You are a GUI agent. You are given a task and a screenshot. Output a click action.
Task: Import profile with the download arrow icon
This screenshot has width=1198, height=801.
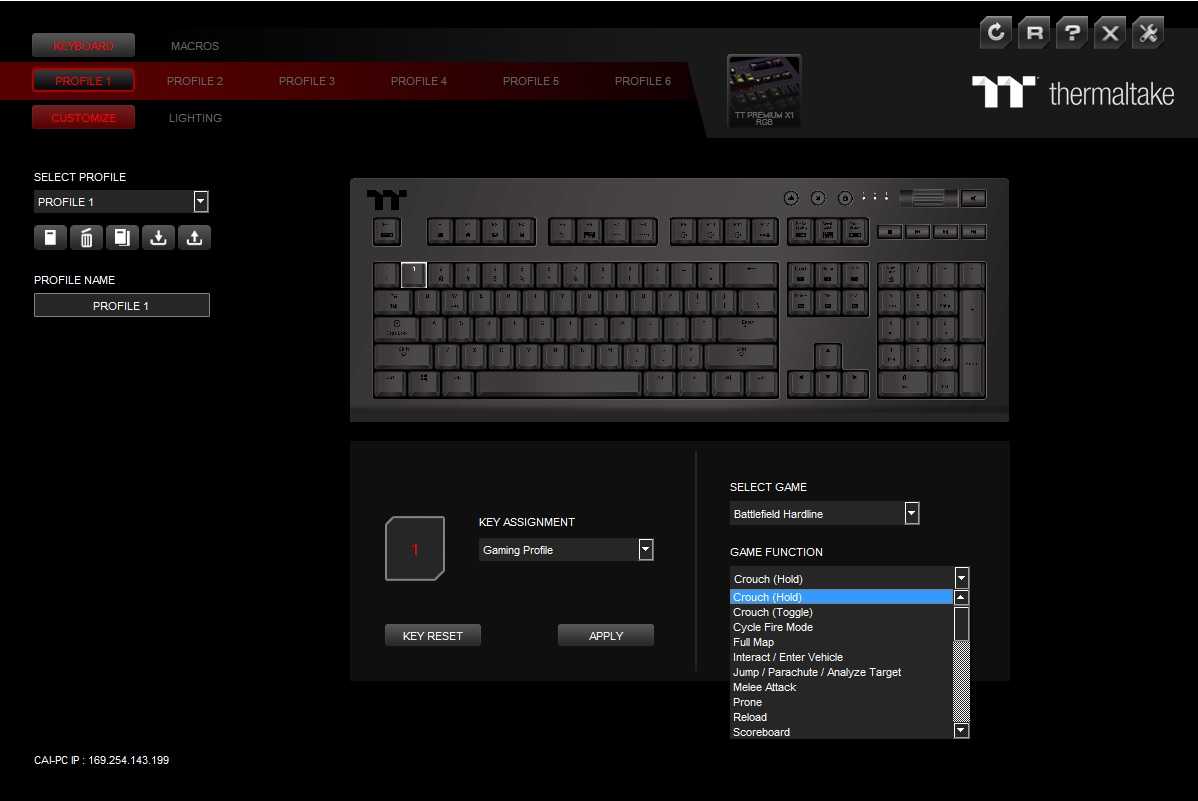coord(158,238)
